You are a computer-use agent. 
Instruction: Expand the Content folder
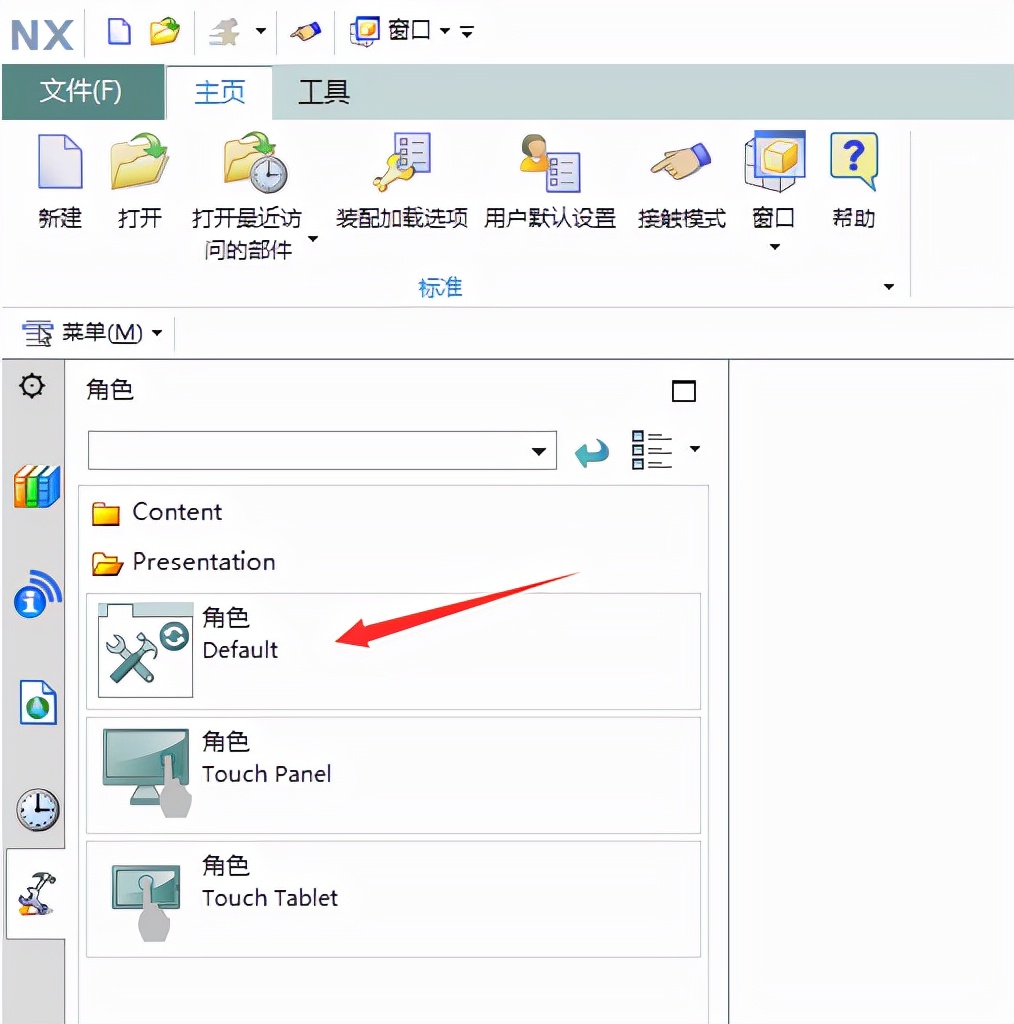(x=157, y=512)
